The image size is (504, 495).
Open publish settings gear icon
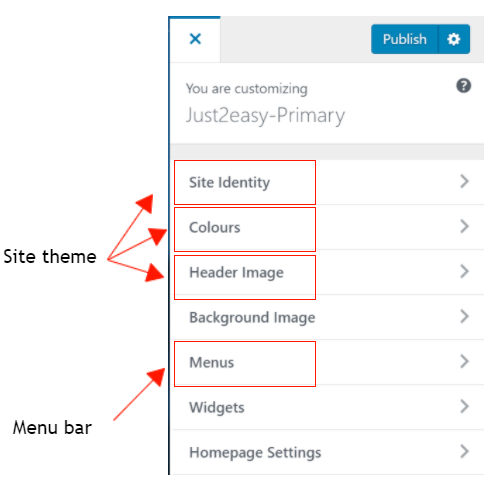(454, 39)
